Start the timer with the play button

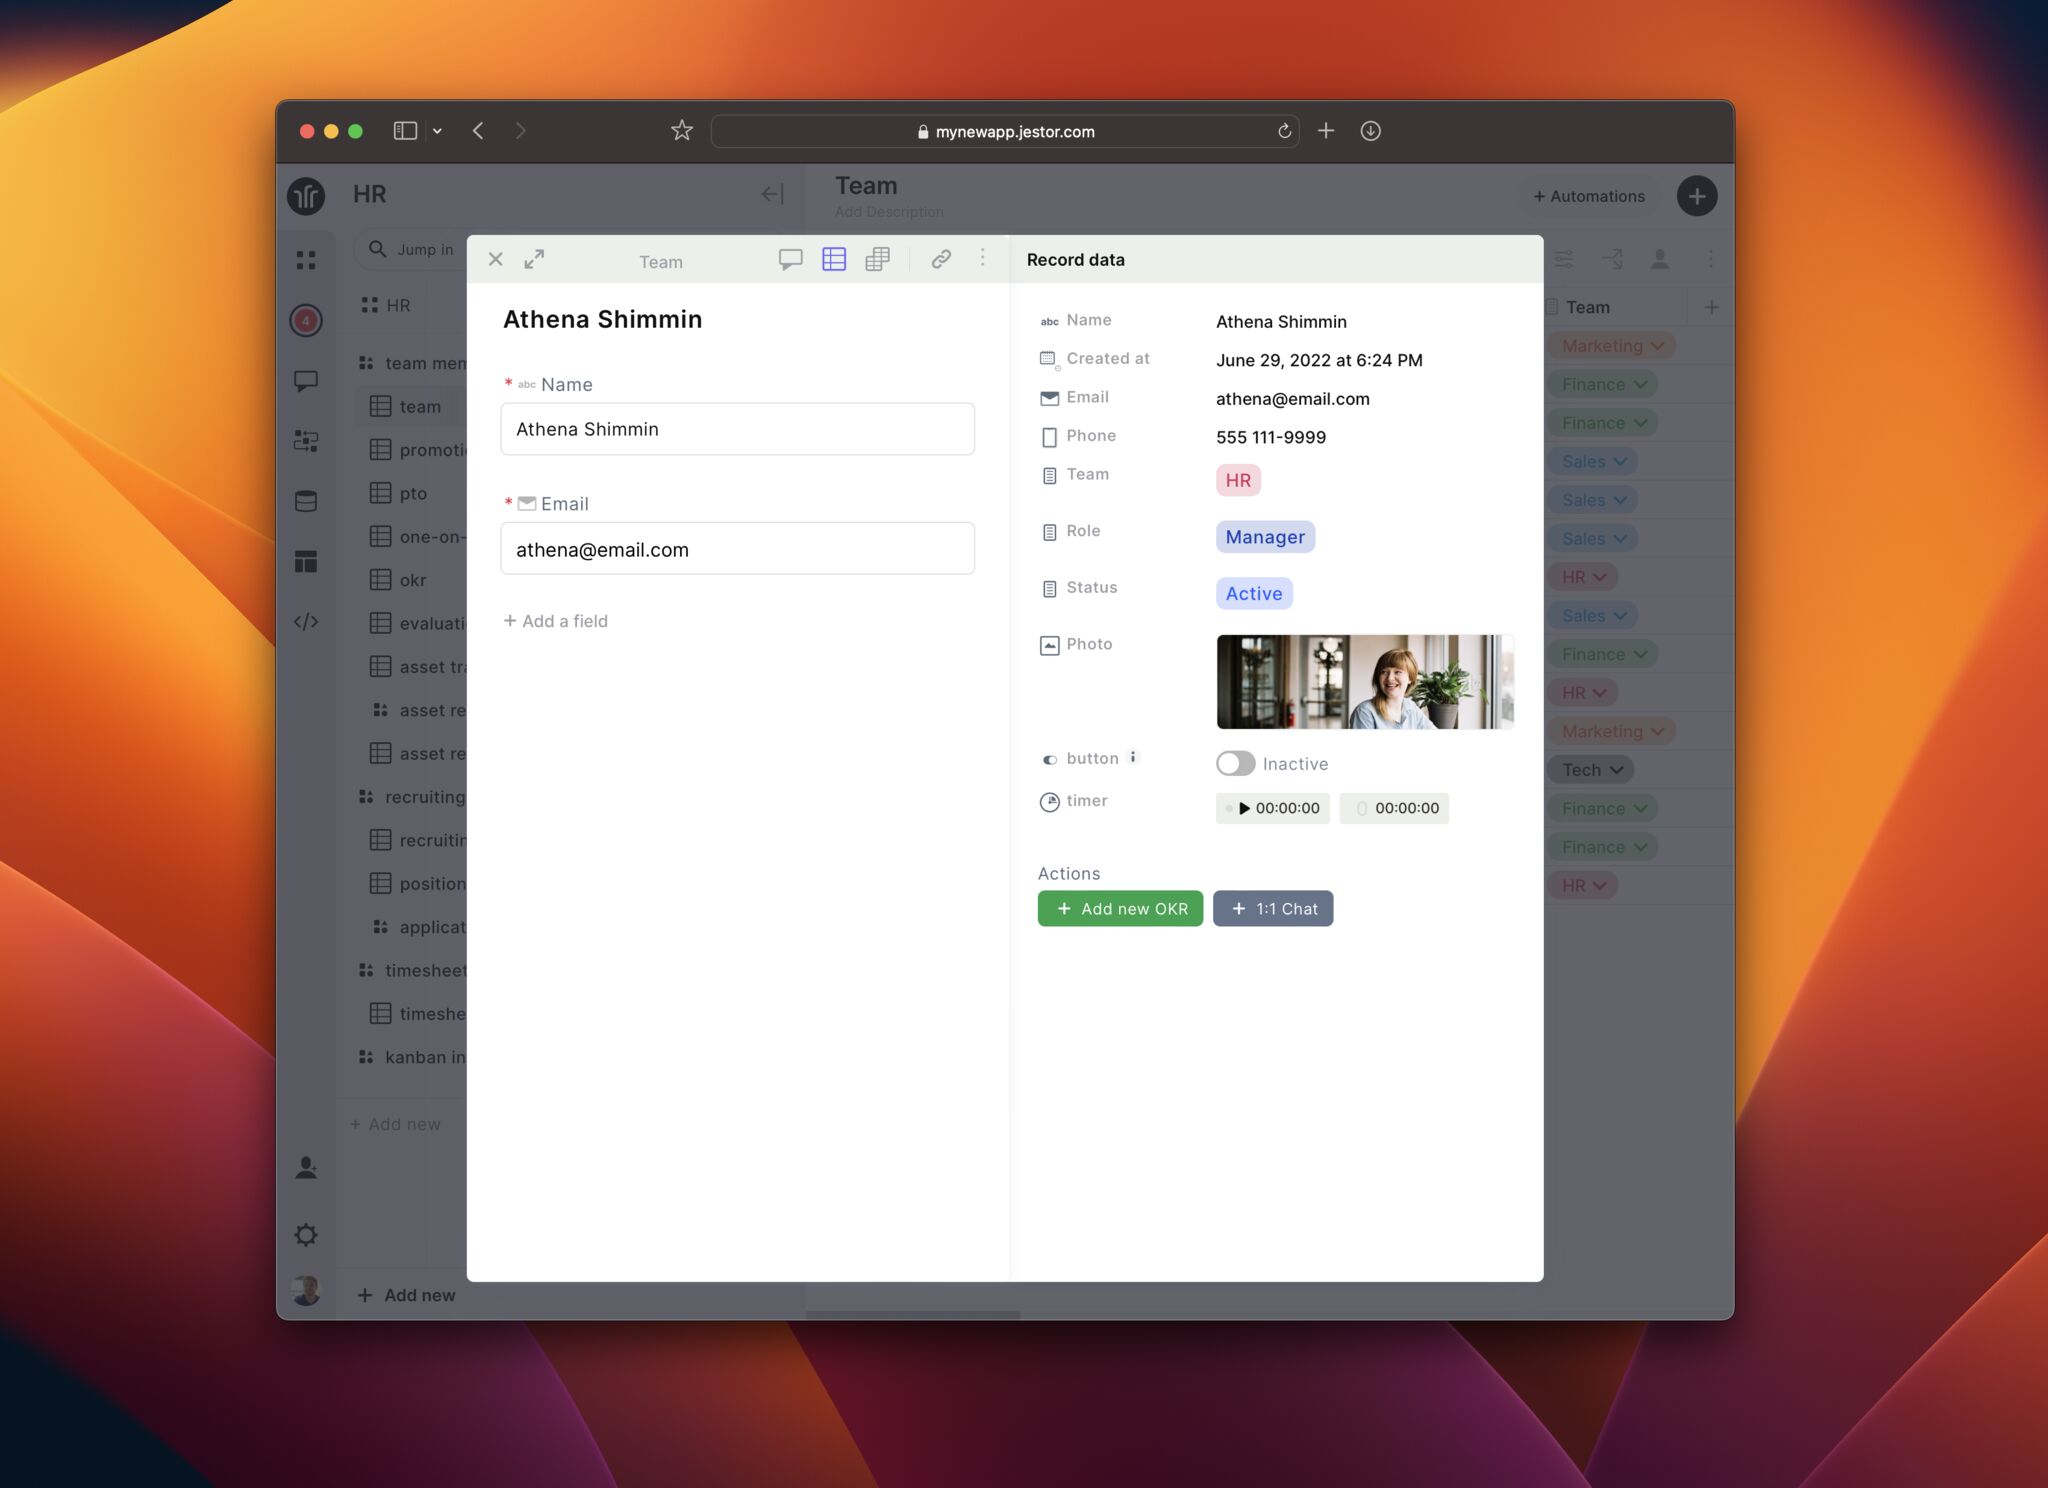(x=1244, y=808)
